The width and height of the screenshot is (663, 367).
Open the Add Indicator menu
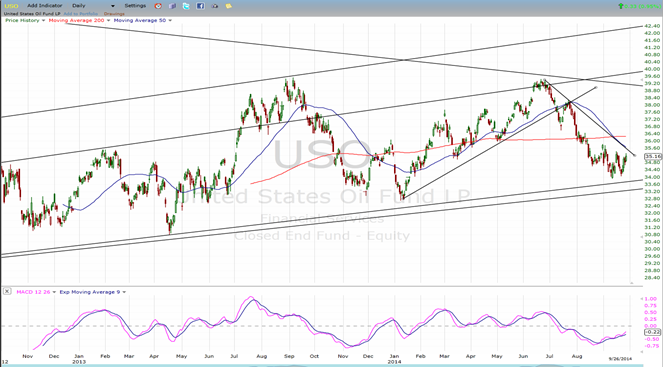(44, 6)
